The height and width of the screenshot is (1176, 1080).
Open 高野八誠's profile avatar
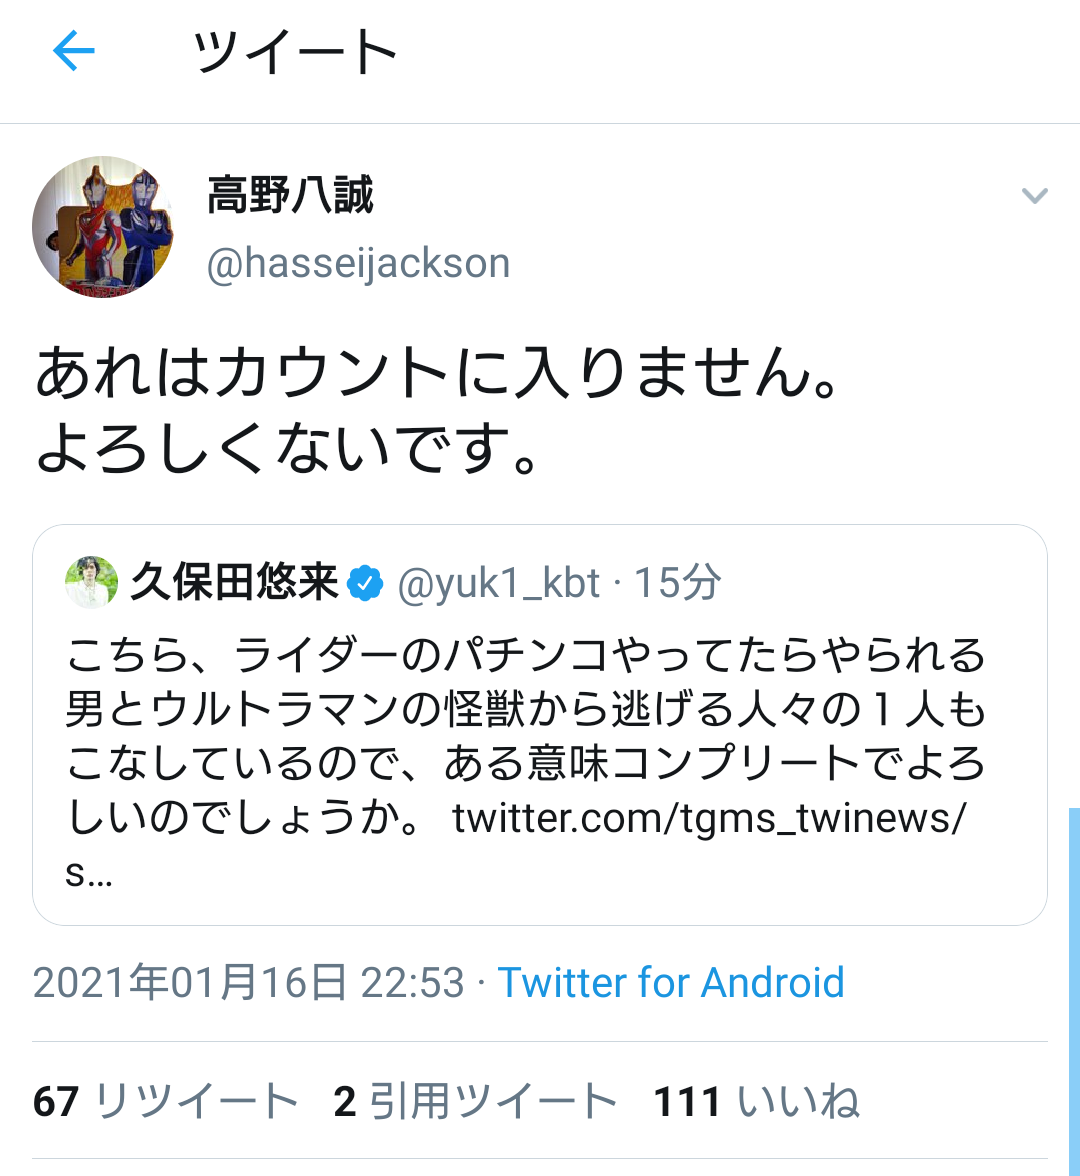tap(103, 226)
